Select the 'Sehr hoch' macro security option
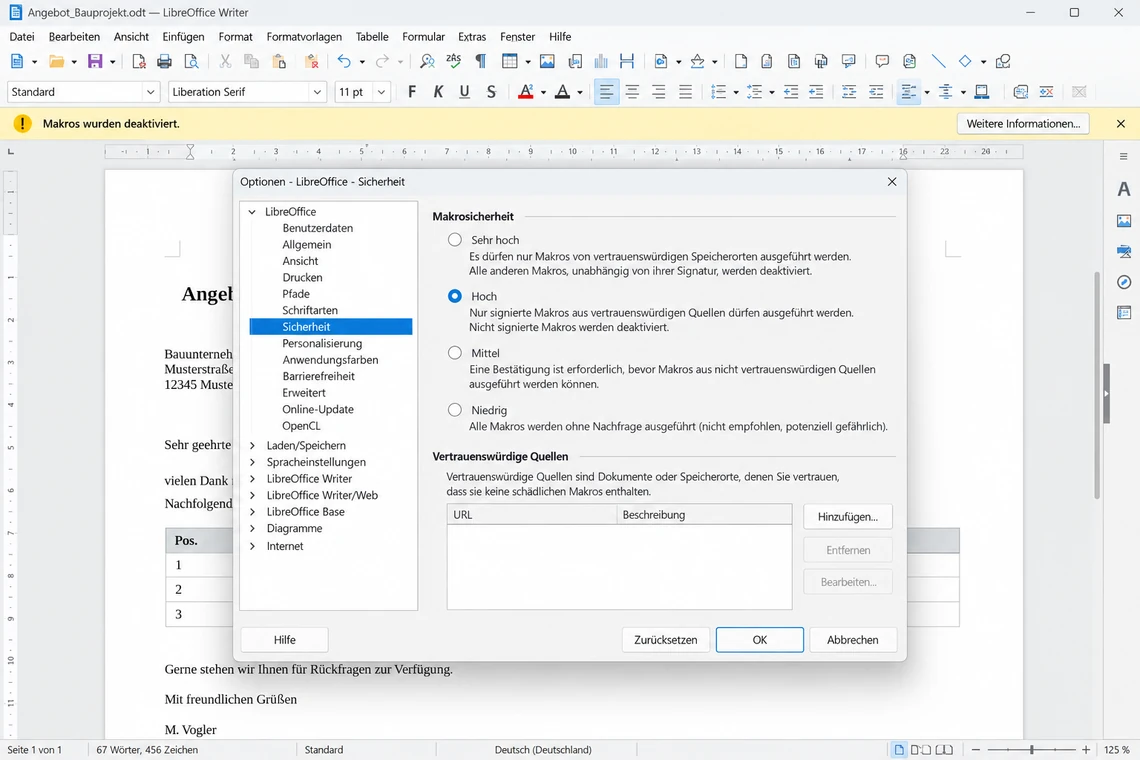Viewport: 1140px width, 760px height. (x=454, y=239)
